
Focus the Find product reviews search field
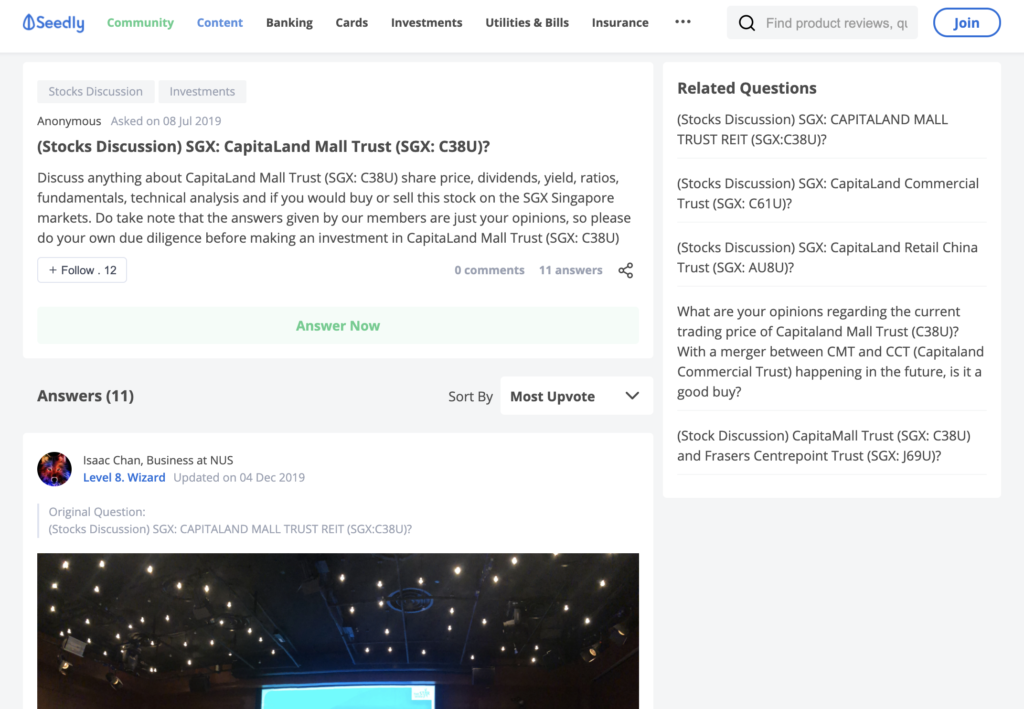pos(837,24)
